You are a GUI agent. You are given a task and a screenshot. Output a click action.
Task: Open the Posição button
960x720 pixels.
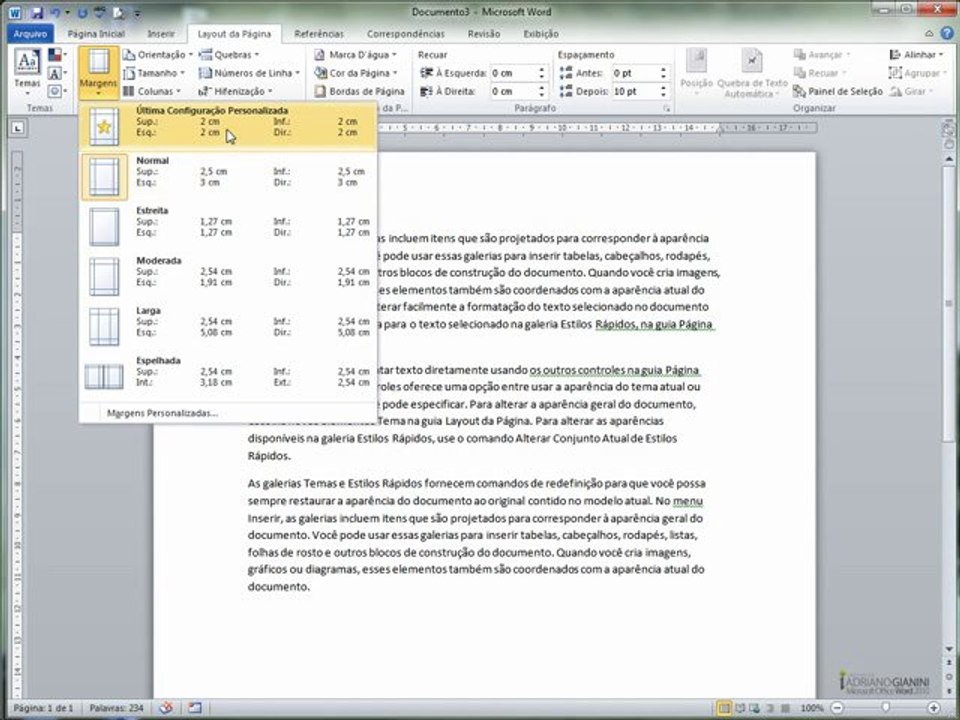696,72
